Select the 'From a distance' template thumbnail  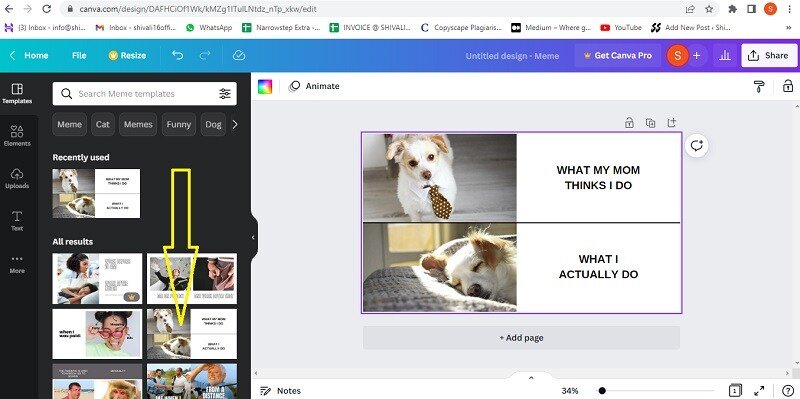pos(192,381)
